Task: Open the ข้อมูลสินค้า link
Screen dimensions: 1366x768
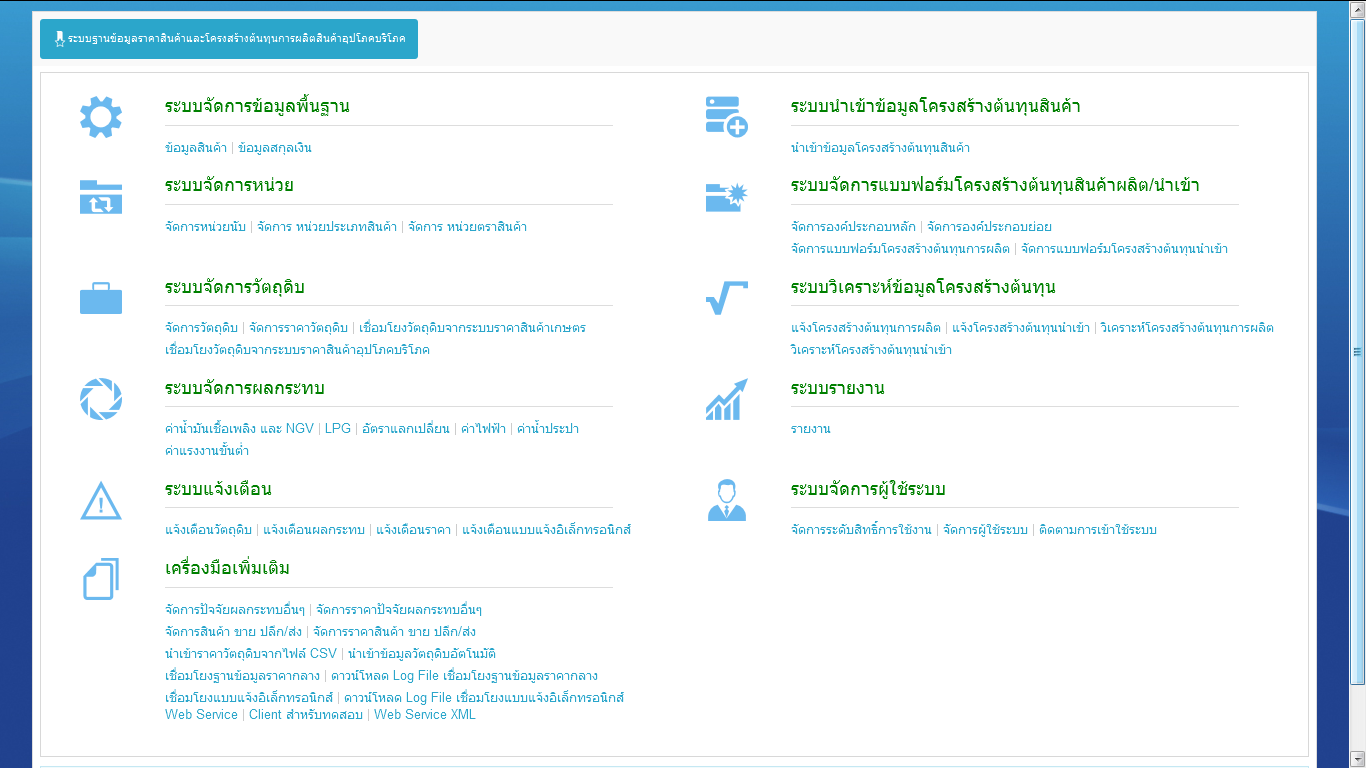Action: pos(196,148)
